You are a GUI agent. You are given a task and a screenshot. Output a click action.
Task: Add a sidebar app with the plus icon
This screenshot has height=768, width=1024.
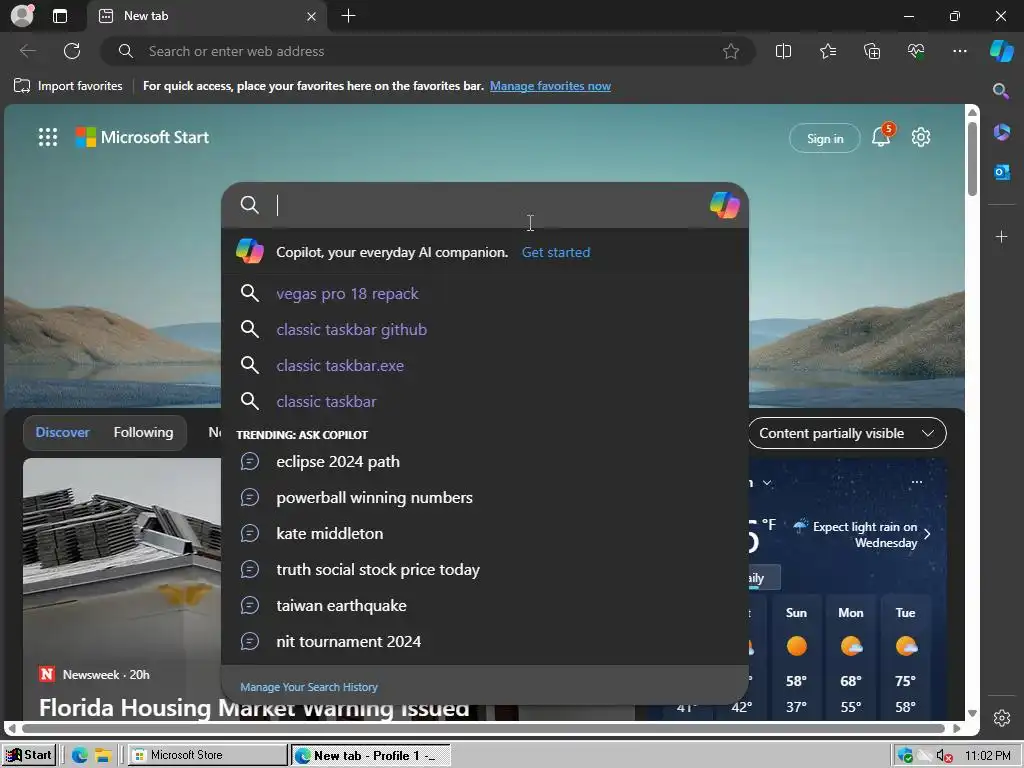1001,236
